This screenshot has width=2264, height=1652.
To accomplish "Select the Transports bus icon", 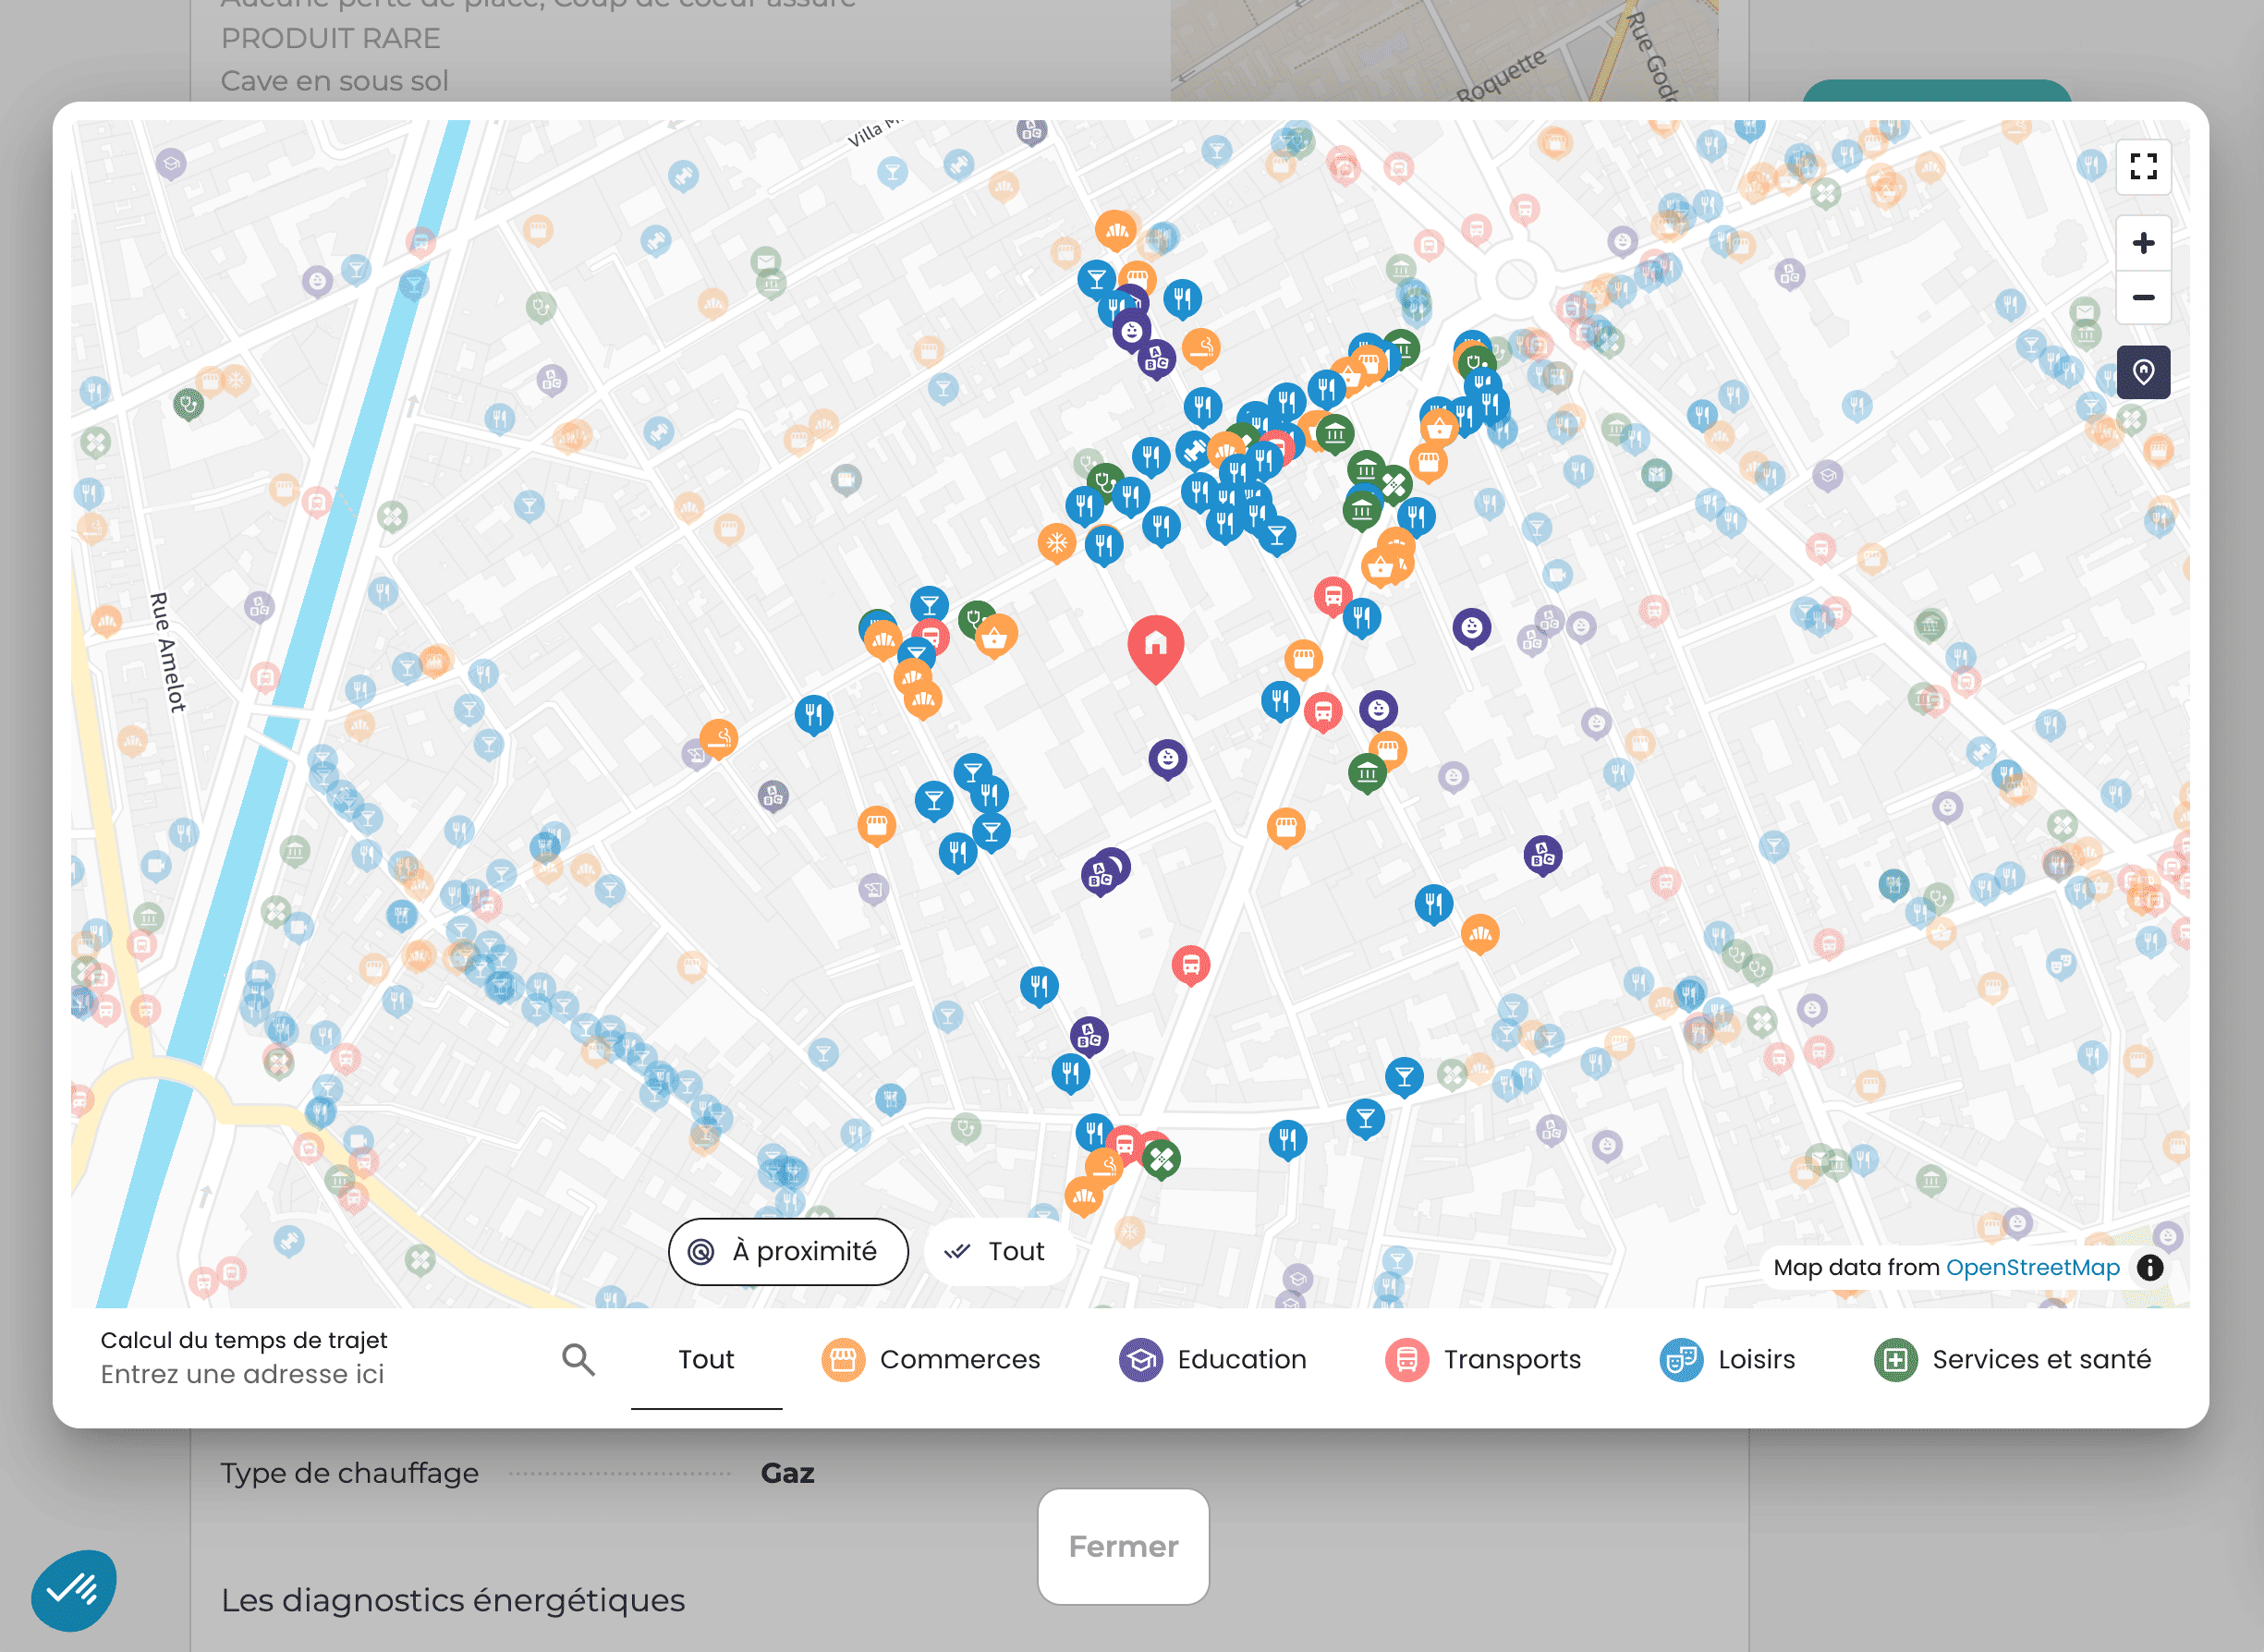I will (x=1406, y=1360).
